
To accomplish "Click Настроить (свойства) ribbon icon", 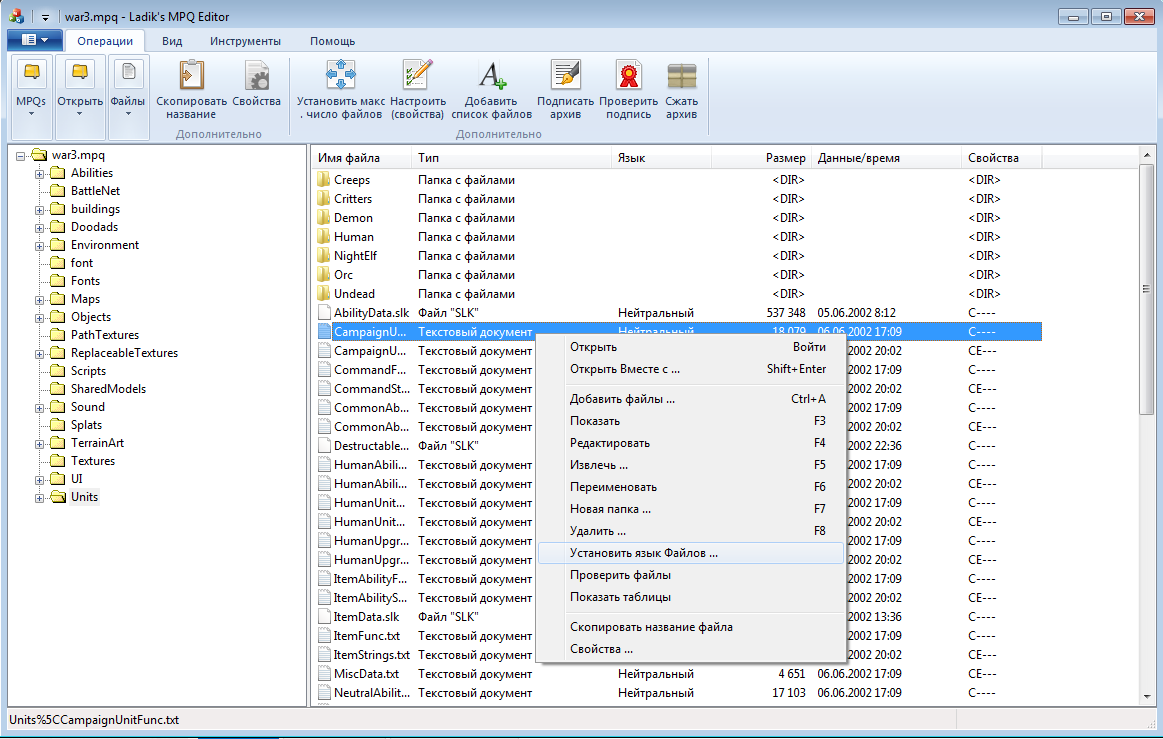I will coord(418,89).
